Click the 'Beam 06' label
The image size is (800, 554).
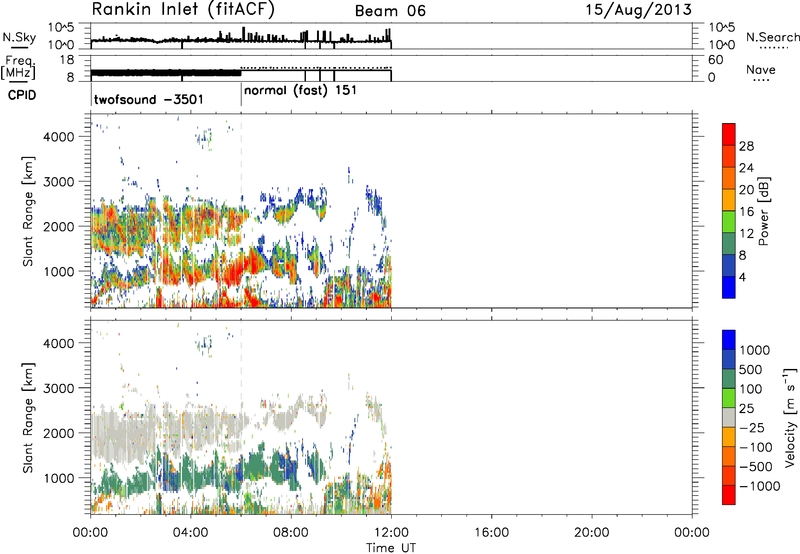390,11
